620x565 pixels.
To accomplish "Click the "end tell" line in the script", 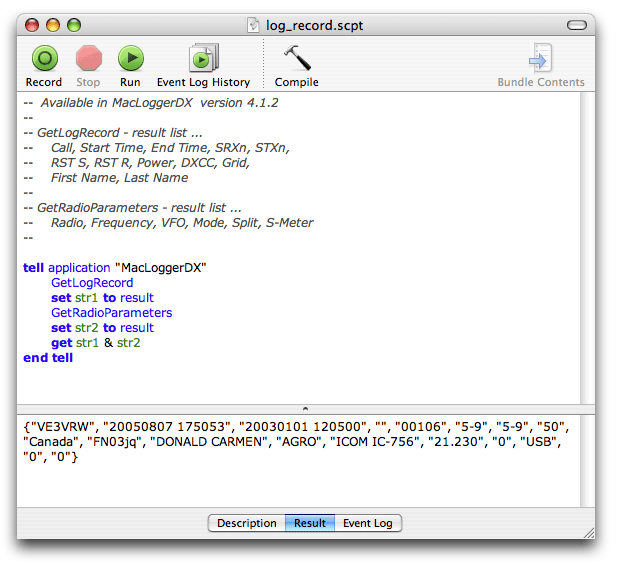I will [48, 358].
